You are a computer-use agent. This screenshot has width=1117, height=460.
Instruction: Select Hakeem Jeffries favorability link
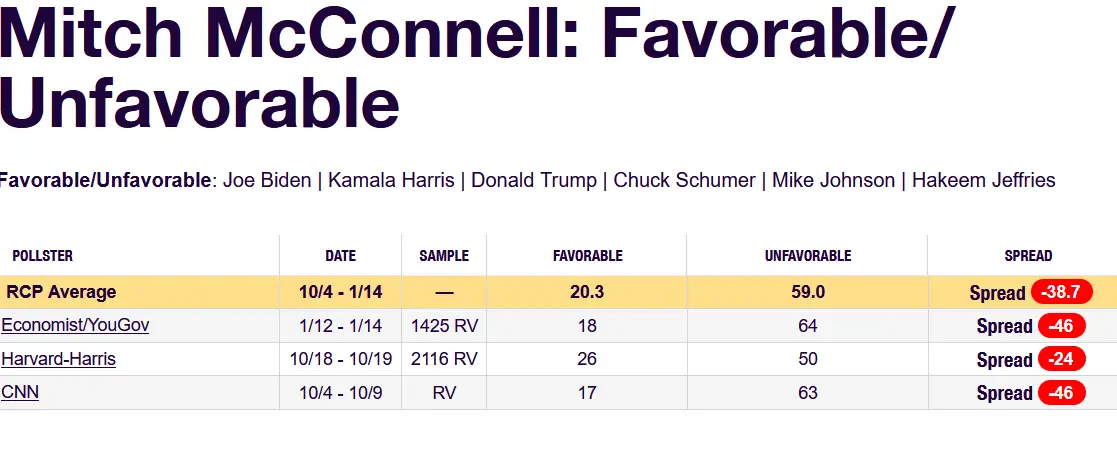pyautogui.click(x=983, y=181)
